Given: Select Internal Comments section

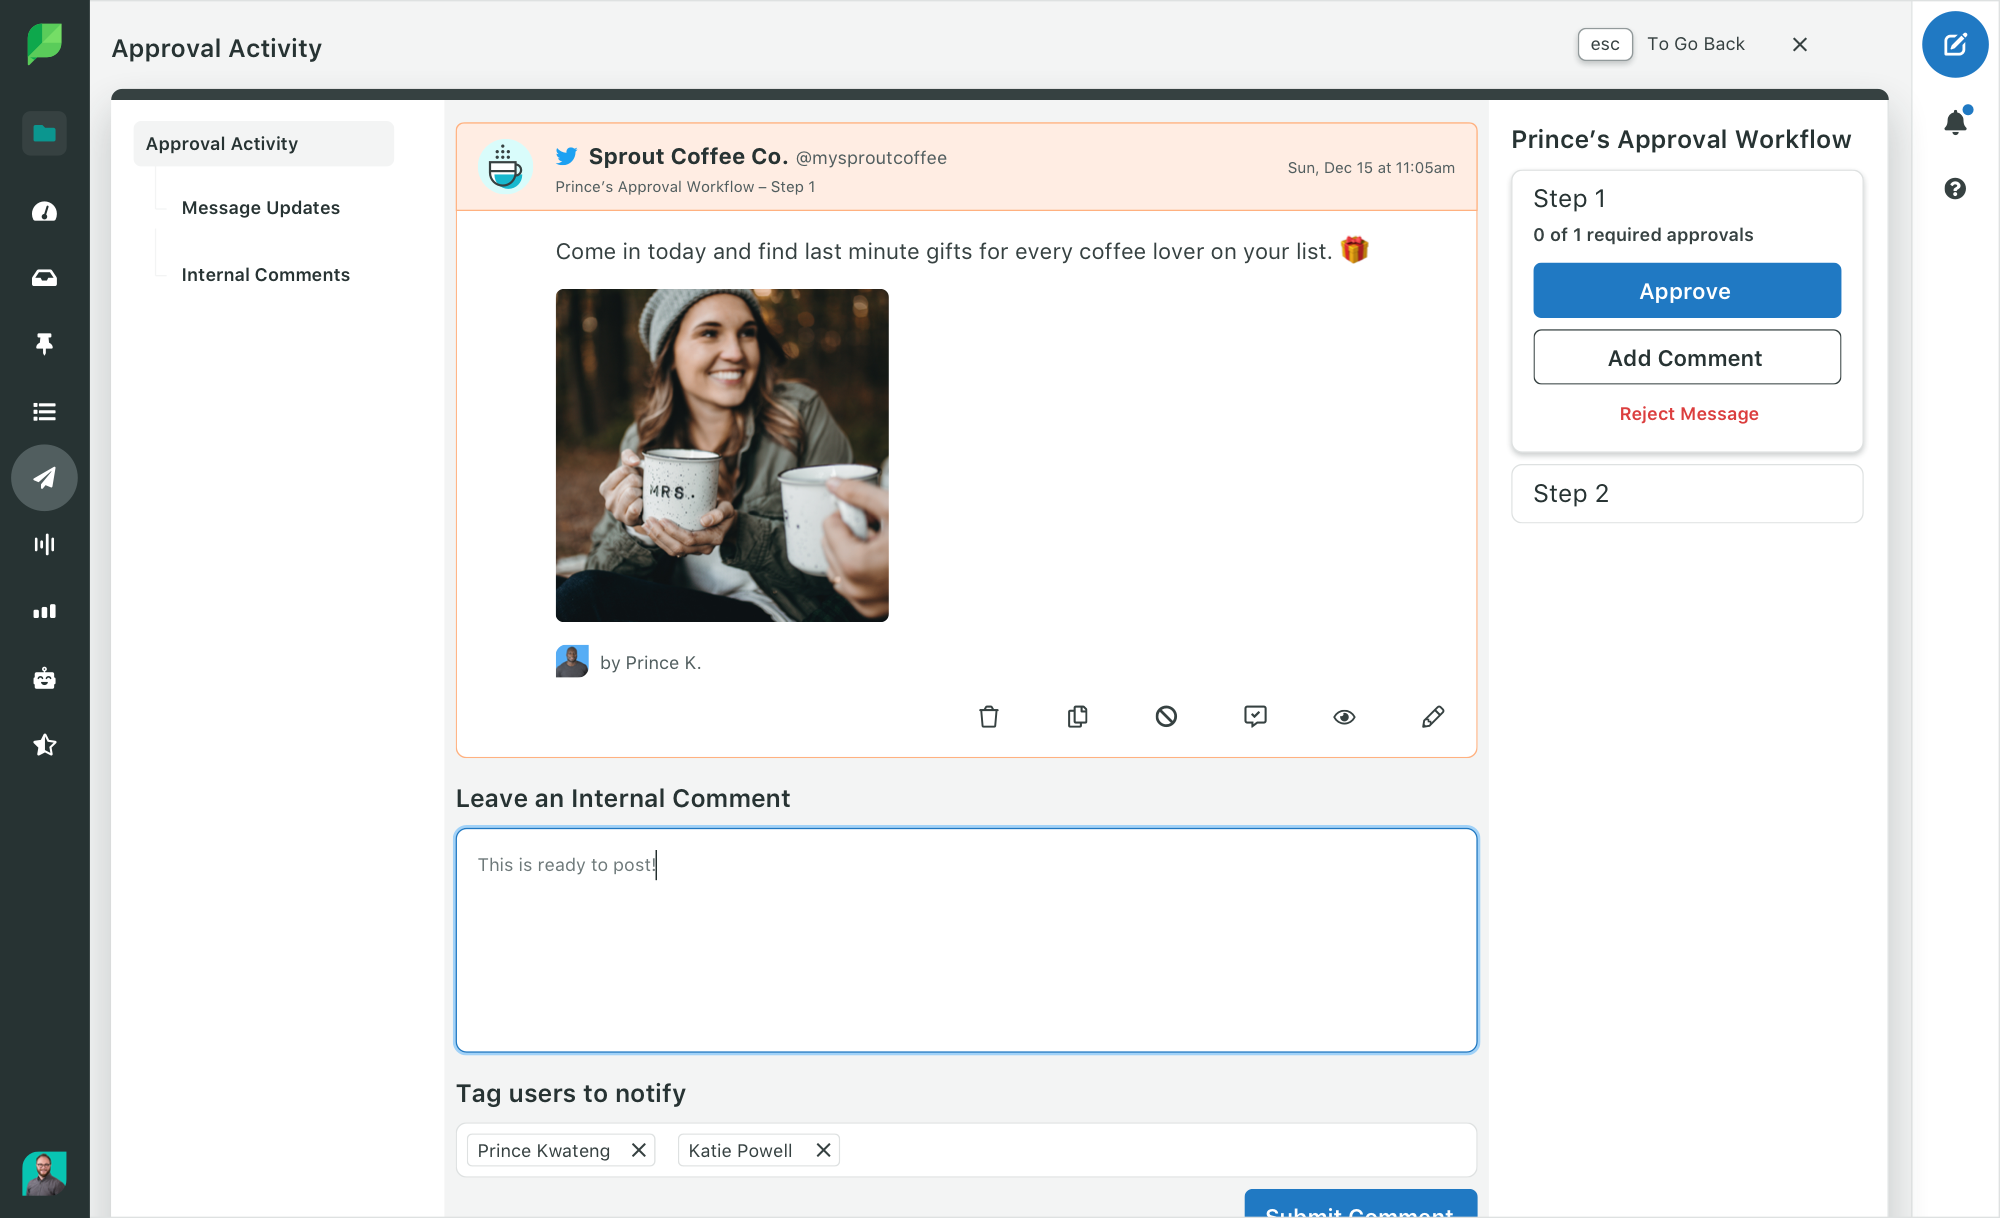Looking at the screenshot, I should point(266,274).
